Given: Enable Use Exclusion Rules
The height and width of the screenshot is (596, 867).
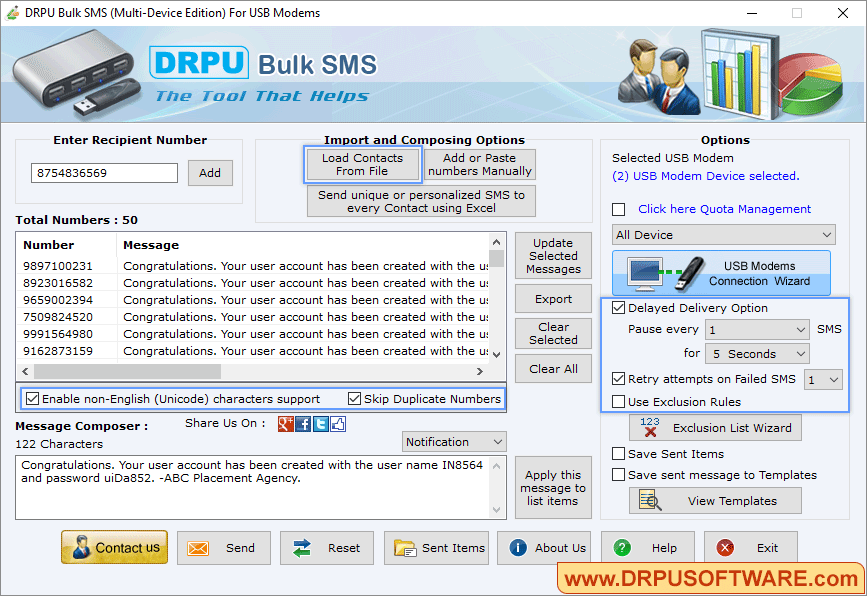Looking at the screenshot, I should [x=619, y=402].
